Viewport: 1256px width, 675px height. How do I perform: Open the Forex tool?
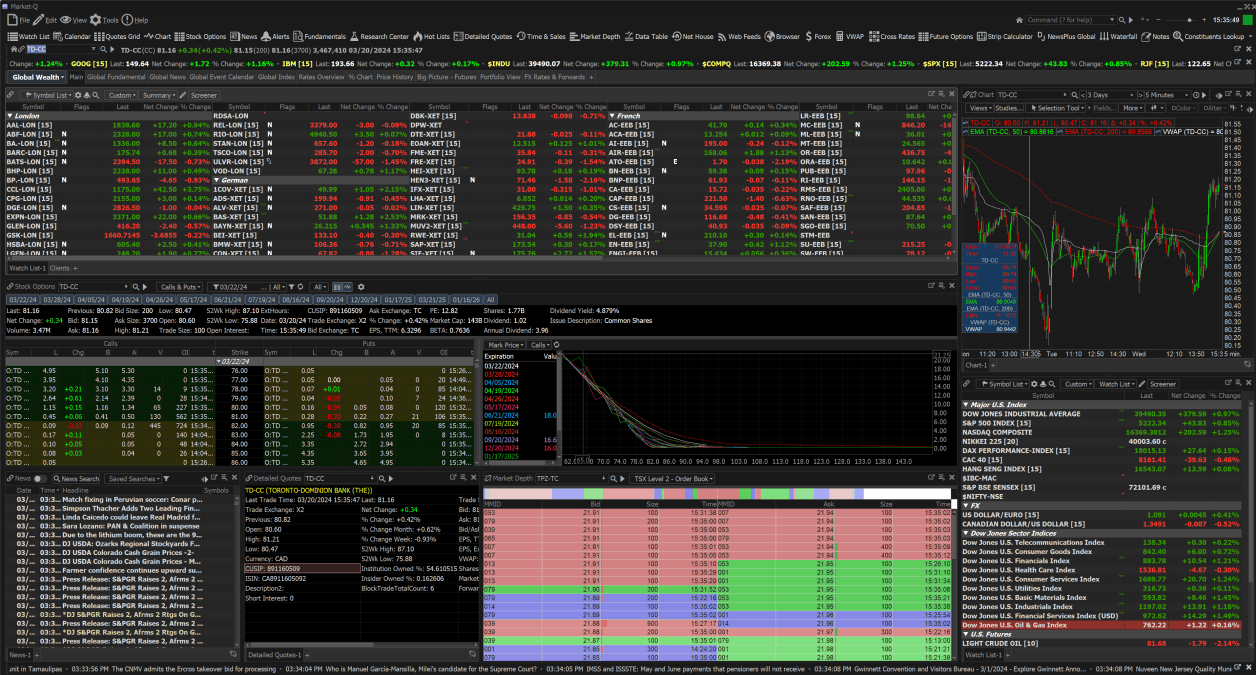coord(818,36)
